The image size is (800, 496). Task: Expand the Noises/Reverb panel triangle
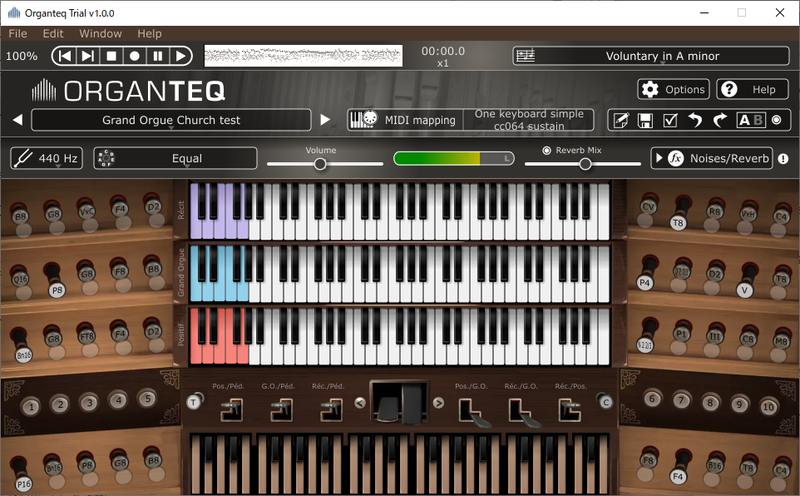click(x=659, y=158)
